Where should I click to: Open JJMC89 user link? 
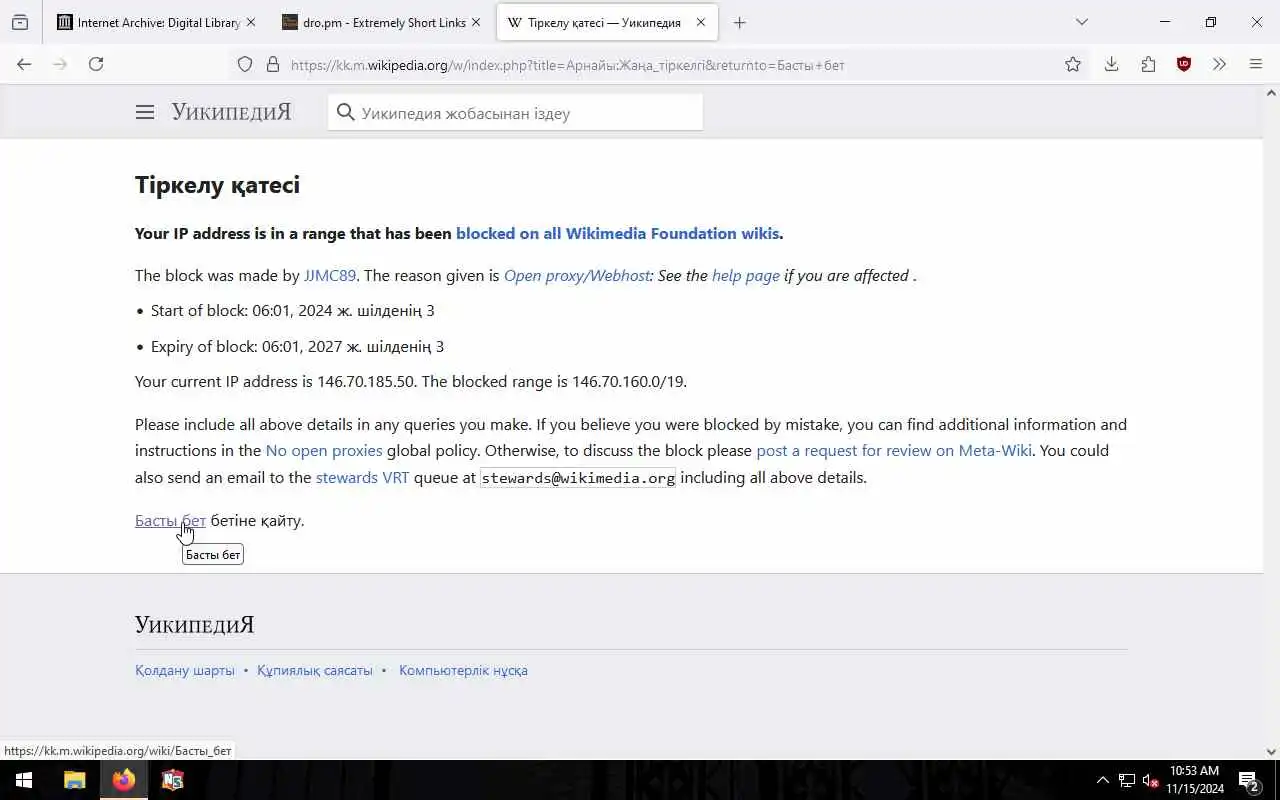330,275
